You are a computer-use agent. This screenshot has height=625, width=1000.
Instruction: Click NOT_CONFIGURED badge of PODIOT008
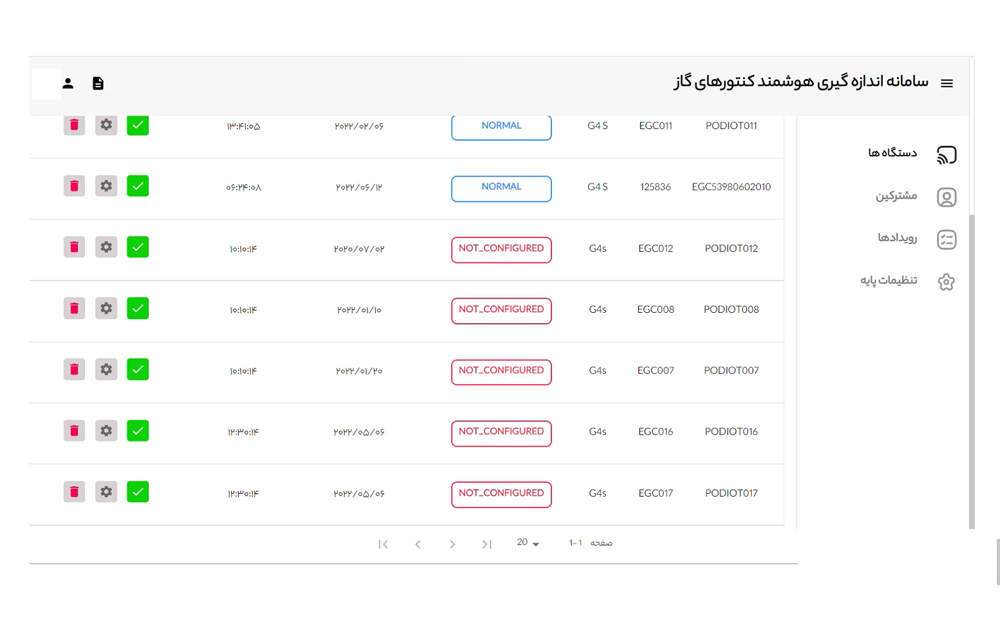coord(501,311)
